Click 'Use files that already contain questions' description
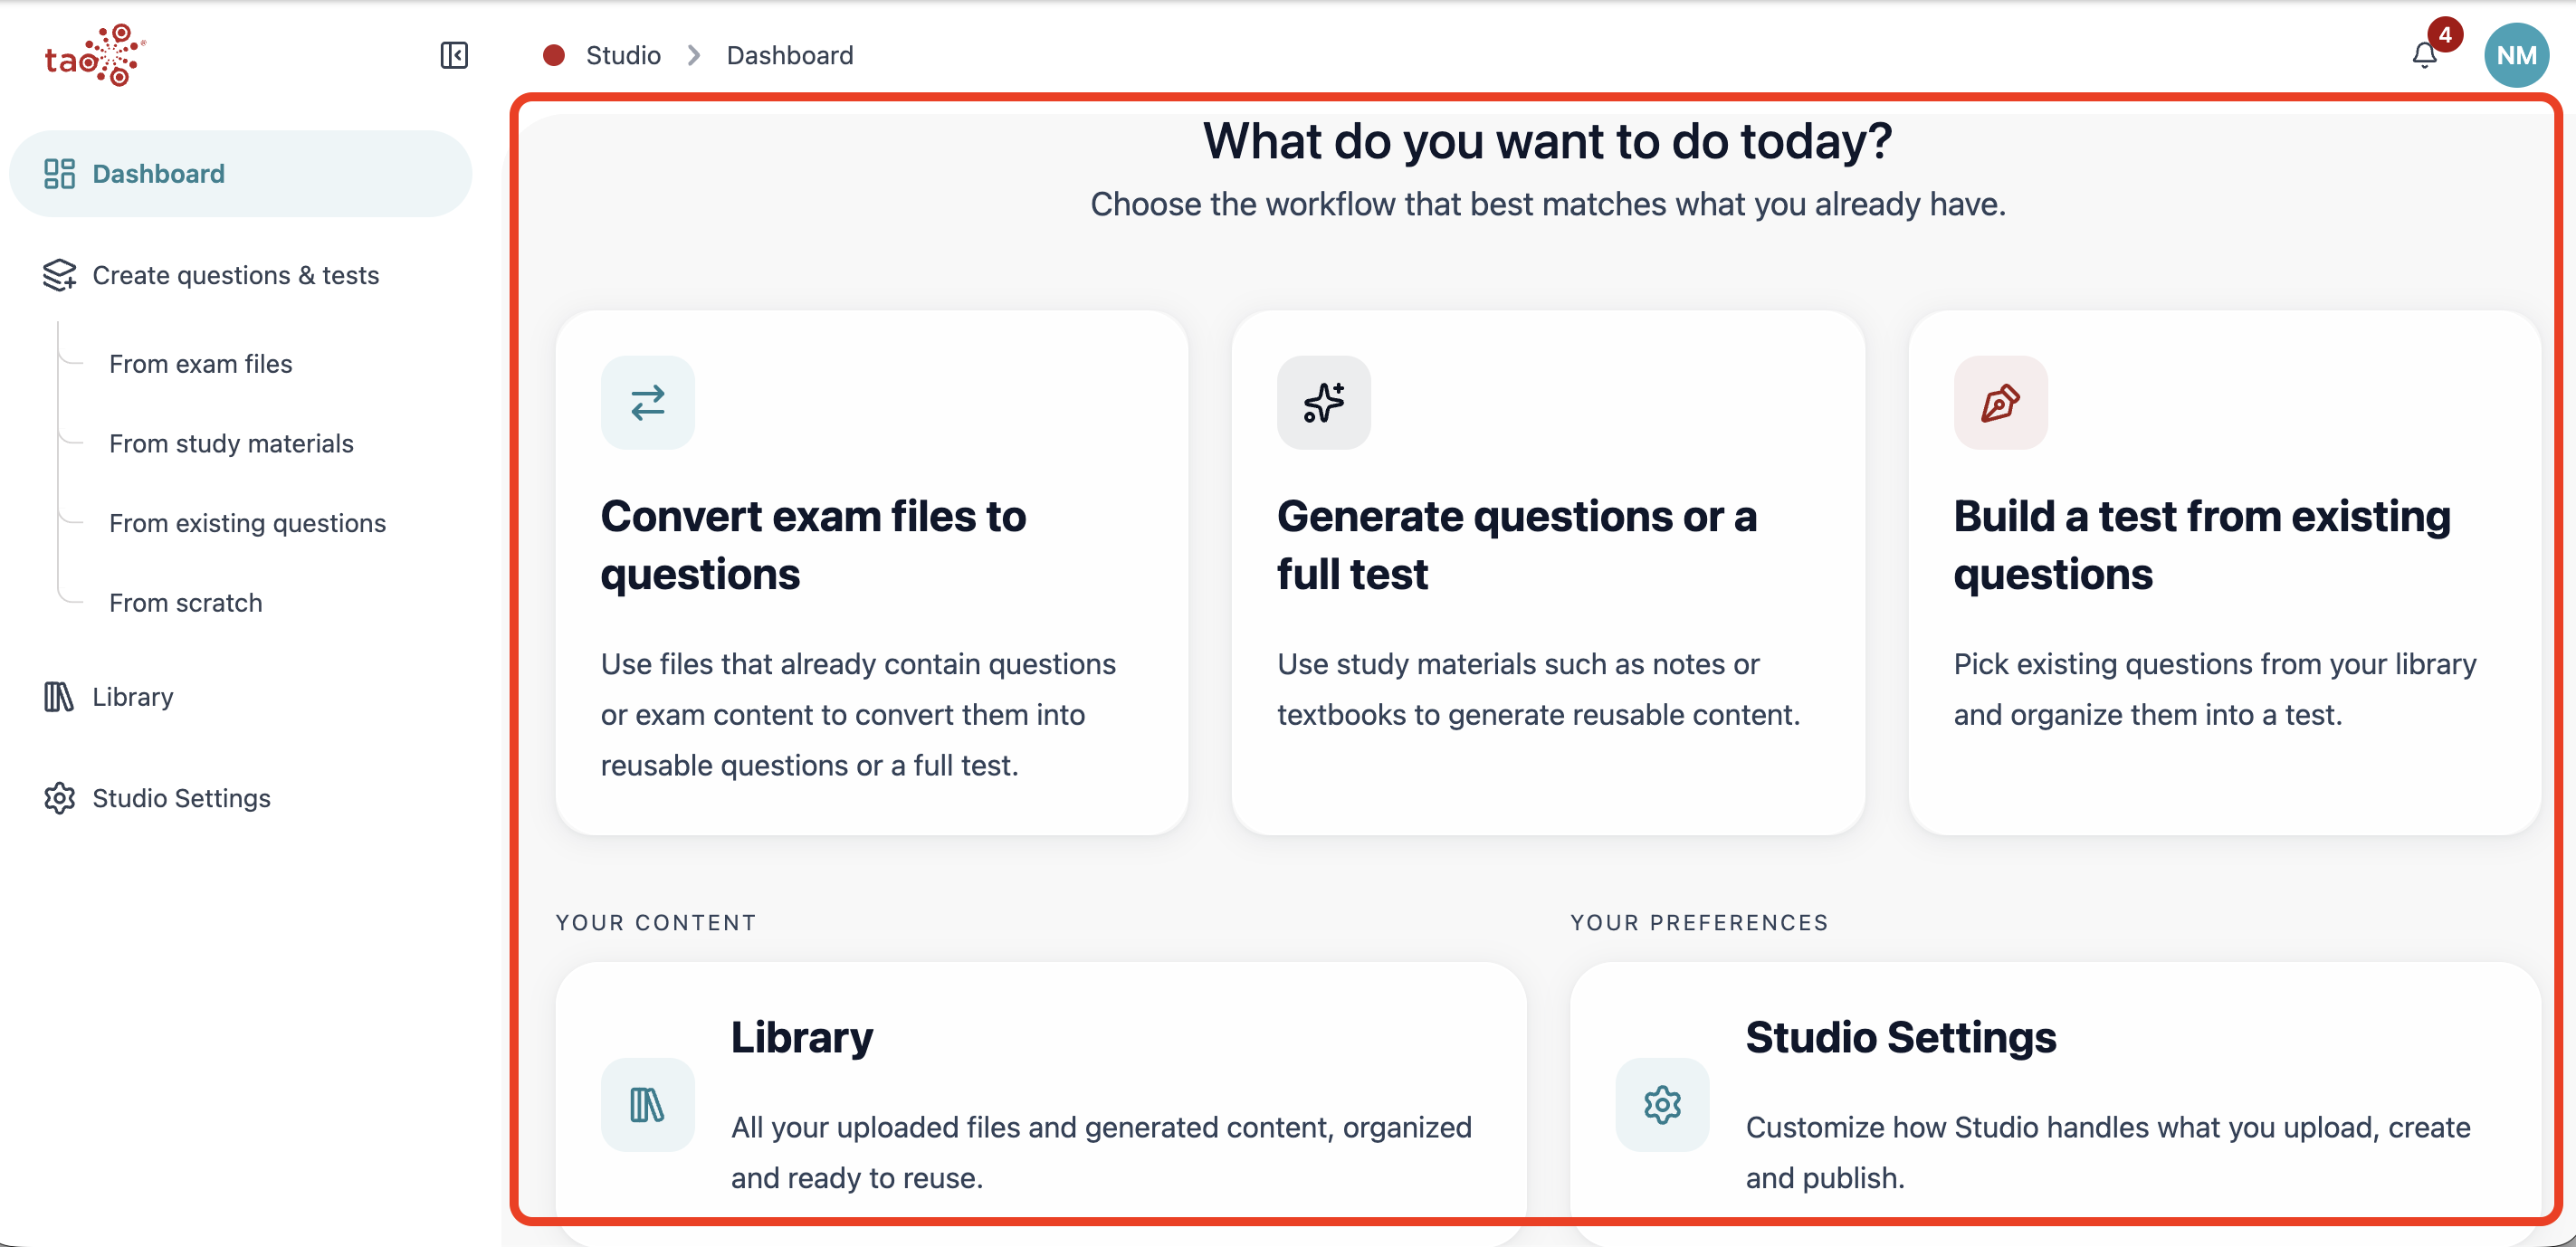 [x=858, y=714]
